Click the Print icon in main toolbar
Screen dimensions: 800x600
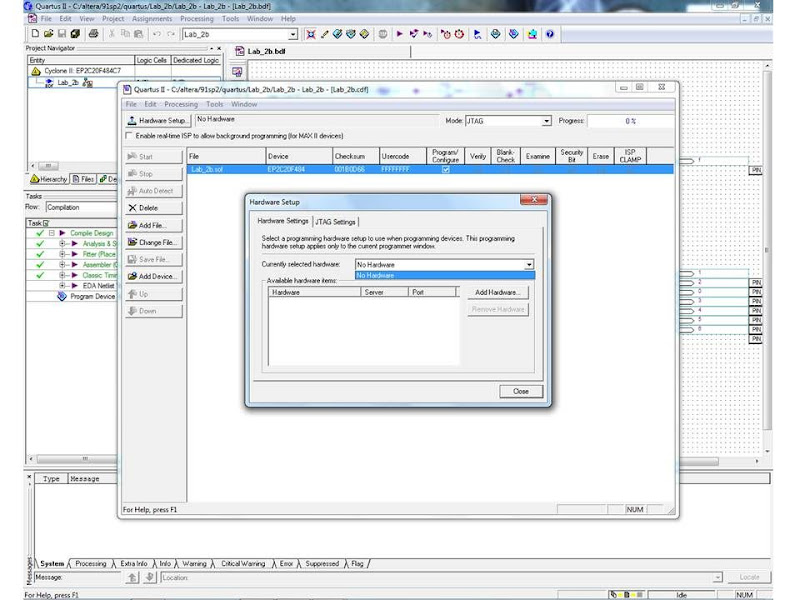[x=93, y=34]
